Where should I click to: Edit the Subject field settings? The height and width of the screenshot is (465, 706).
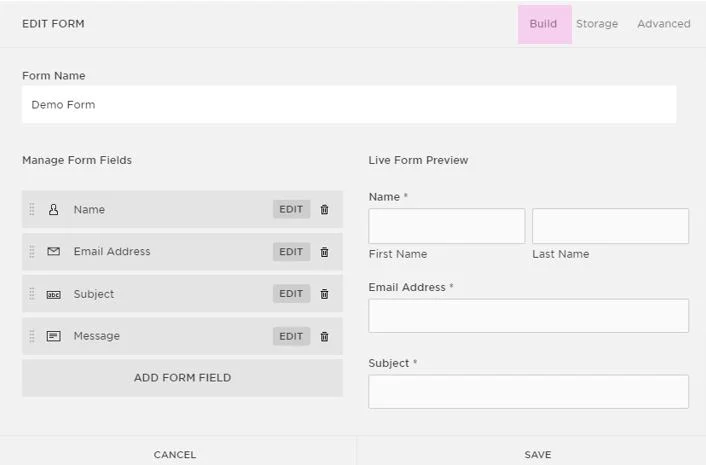(x=291, y=293)
